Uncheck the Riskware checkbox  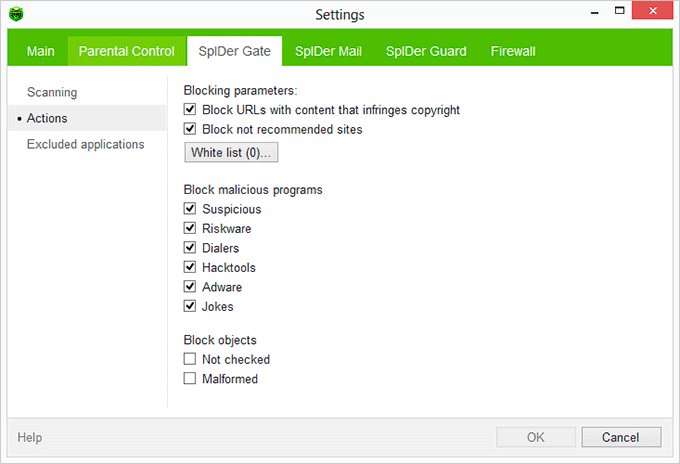click(x=190, y=229)
